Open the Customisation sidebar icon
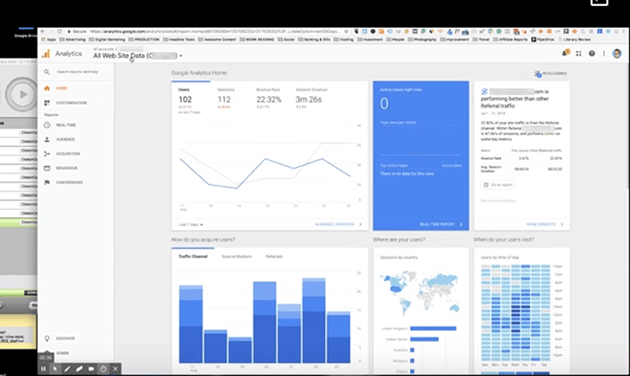Image resolution: width=630 pixels, height=376 pixels. 47,103
